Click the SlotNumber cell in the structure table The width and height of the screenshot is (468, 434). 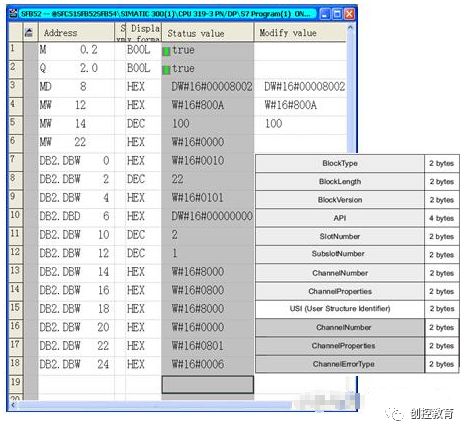[x=340, y=236]
